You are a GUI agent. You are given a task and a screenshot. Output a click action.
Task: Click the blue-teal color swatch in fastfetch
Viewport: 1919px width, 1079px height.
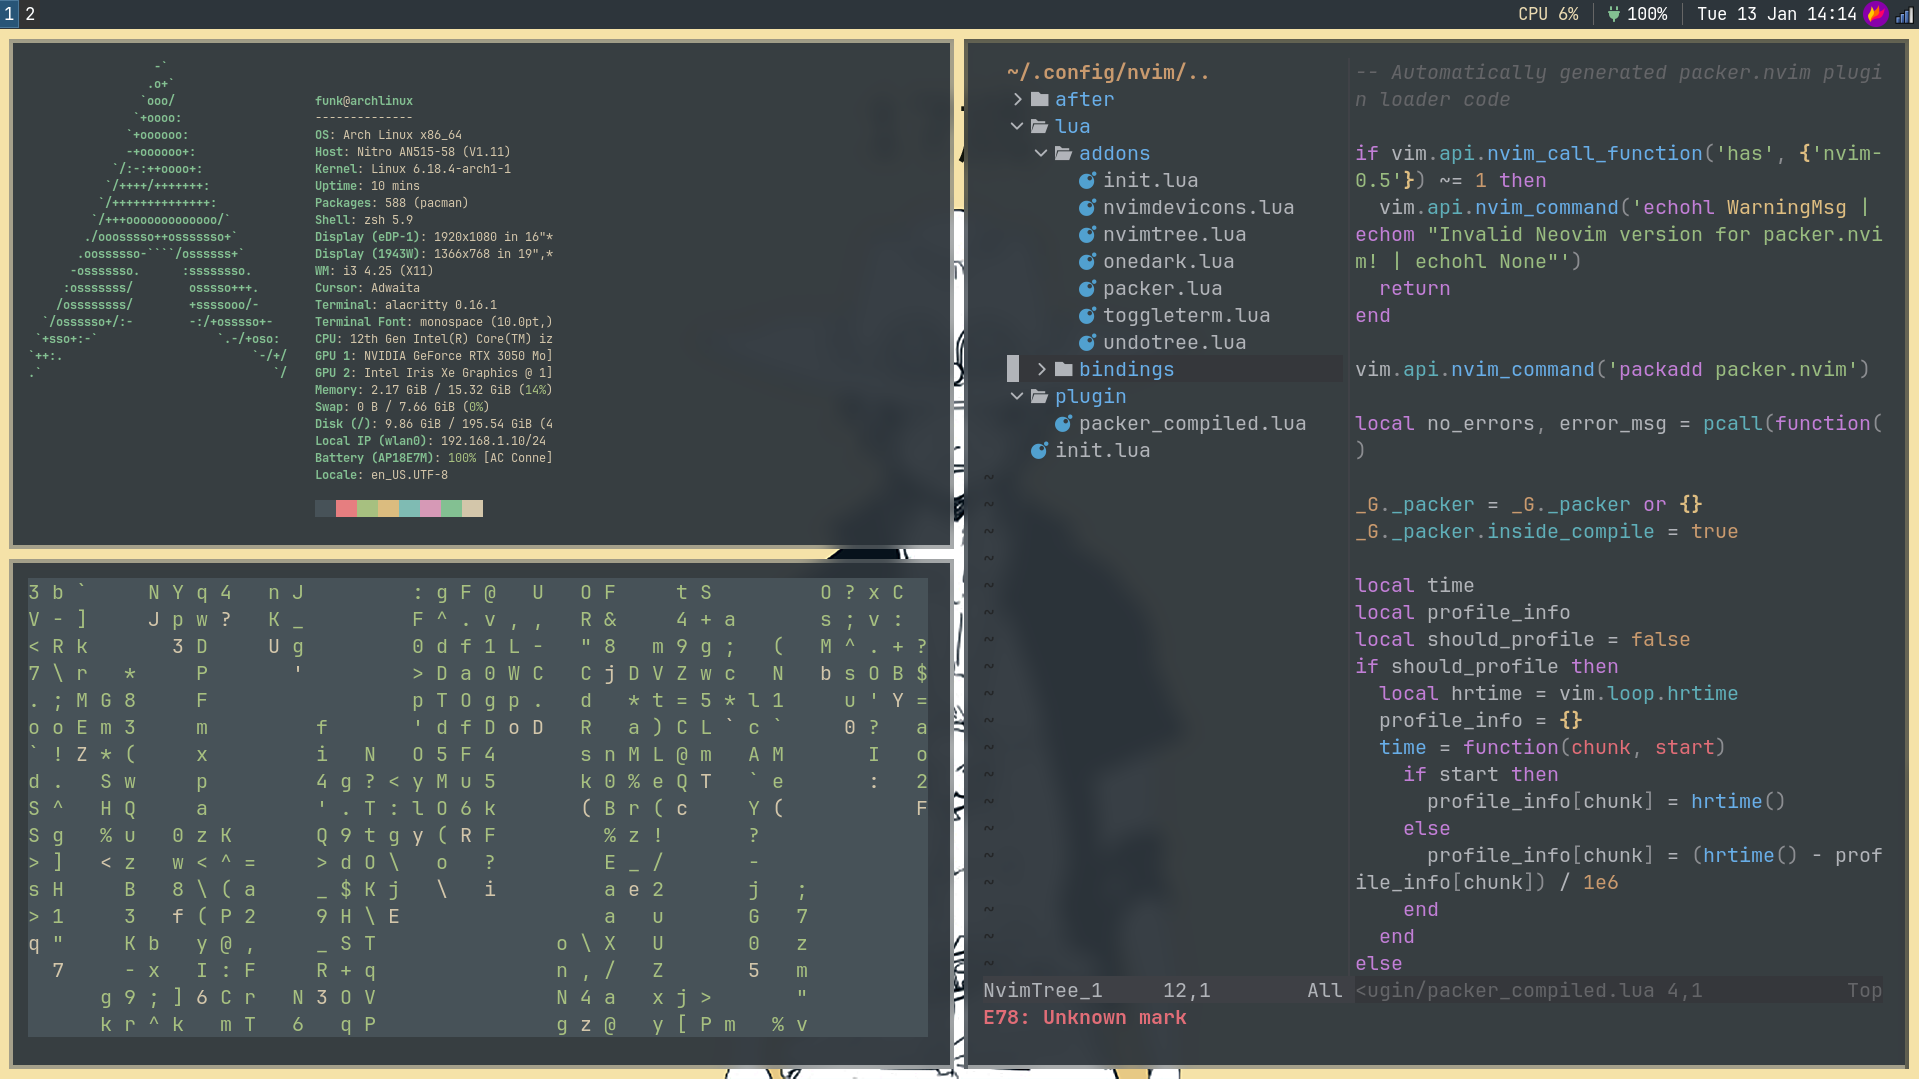pos(409,509)
